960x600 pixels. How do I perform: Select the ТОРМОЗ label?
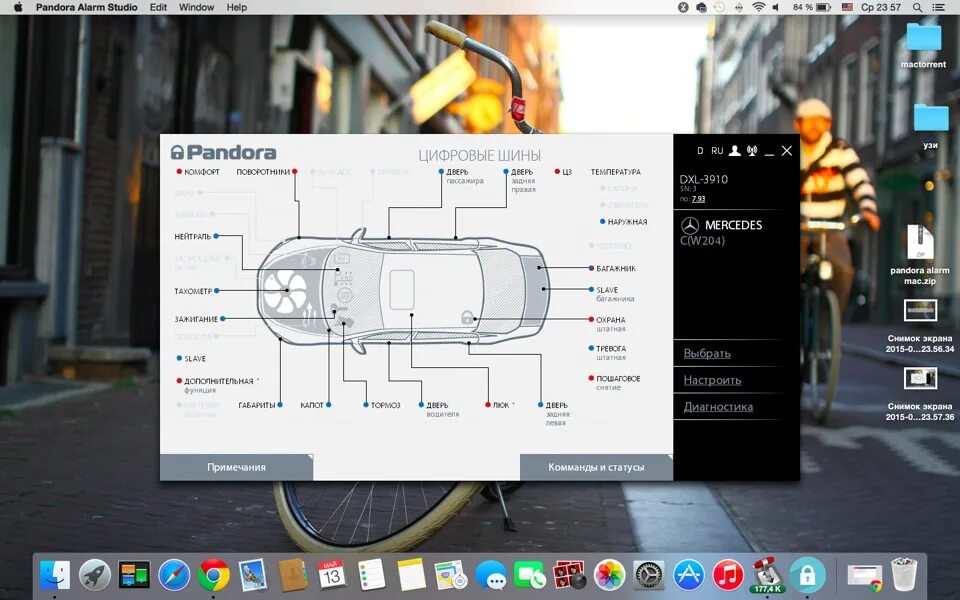tap(385, 405)
